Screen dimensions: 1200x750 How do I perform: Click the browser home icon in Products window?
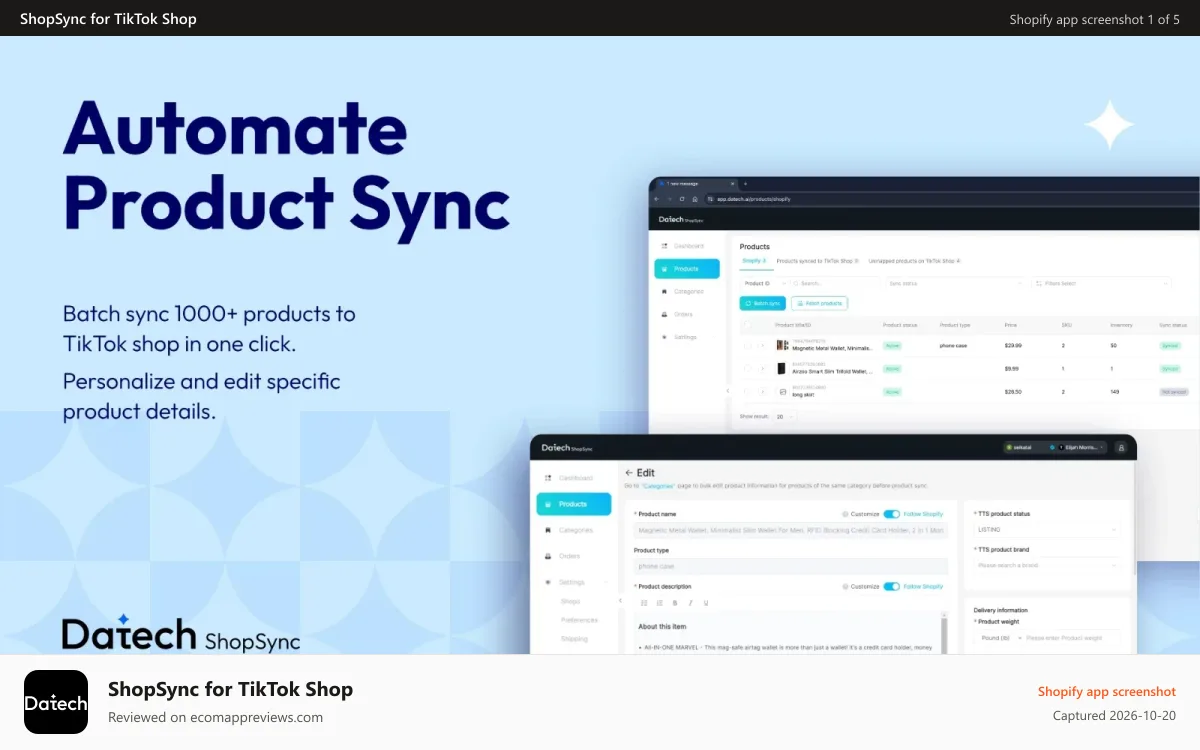click(x=695, y=199)
